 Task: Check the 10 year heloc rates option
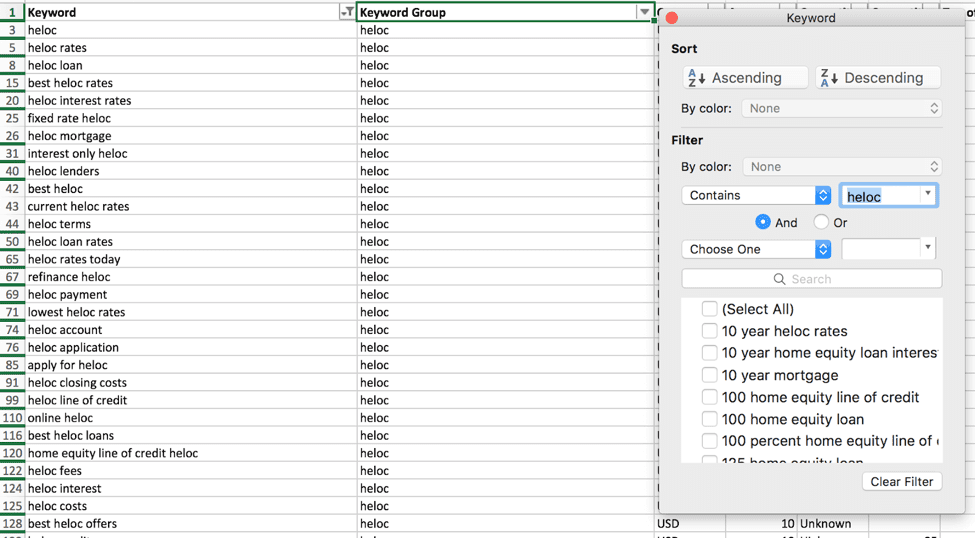tap(709, 331)
